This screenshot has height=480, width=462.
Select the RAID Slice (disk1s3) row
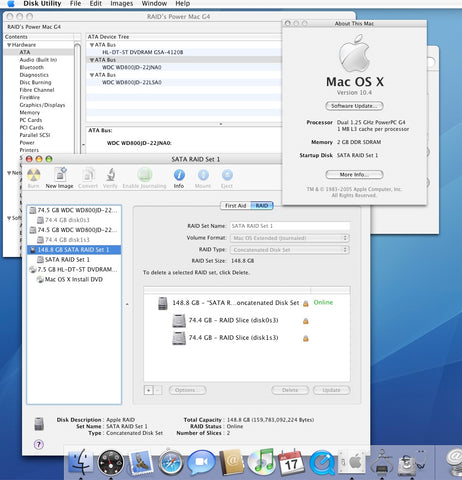[x=247, y=338]
